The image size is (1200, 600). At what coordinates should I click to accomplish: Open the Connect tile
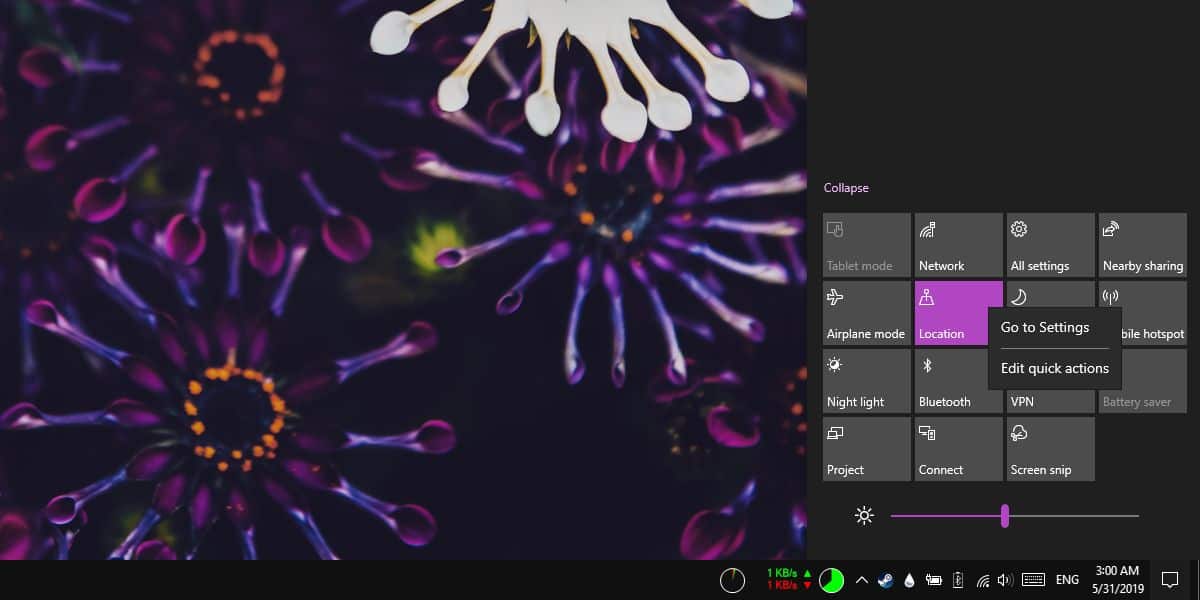click(x=959, y=449)
